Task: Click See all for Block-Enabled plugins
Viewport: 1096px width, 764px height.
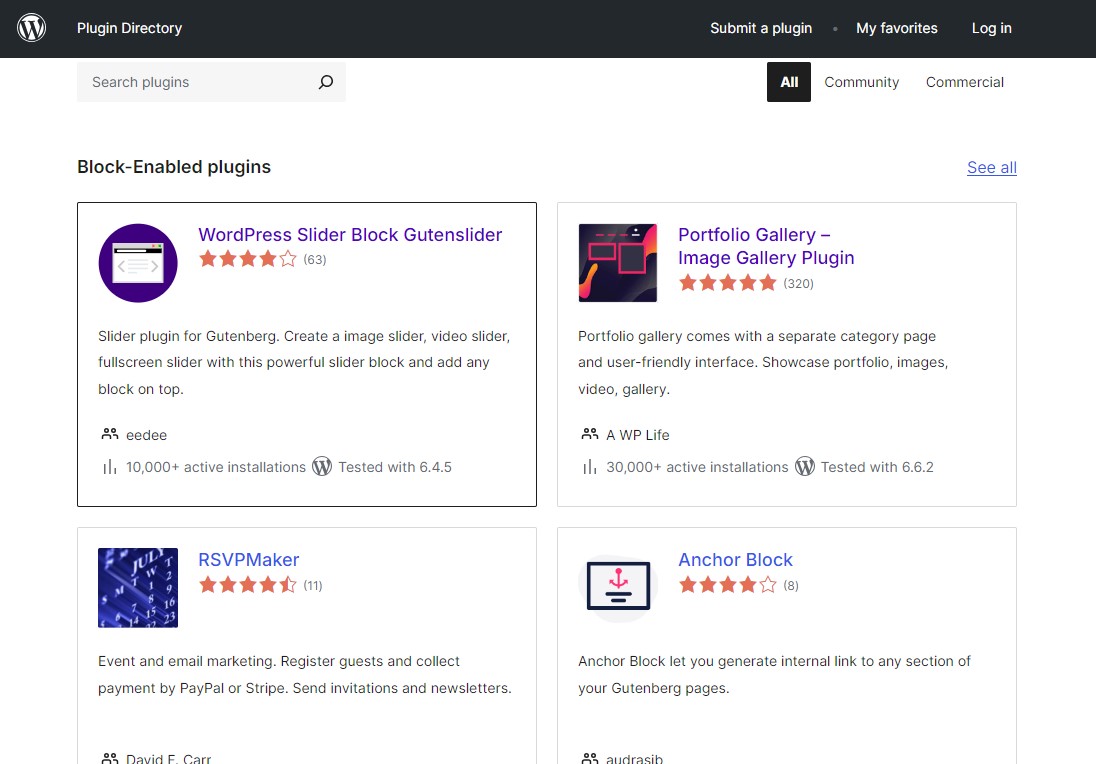Action: click(x=991, y=168)
